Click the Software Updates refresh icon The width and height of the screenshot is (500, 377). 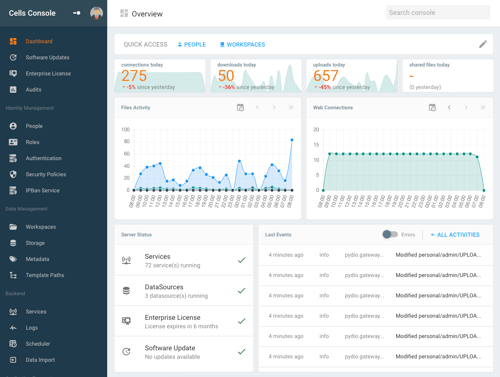[x=13, y=57]
